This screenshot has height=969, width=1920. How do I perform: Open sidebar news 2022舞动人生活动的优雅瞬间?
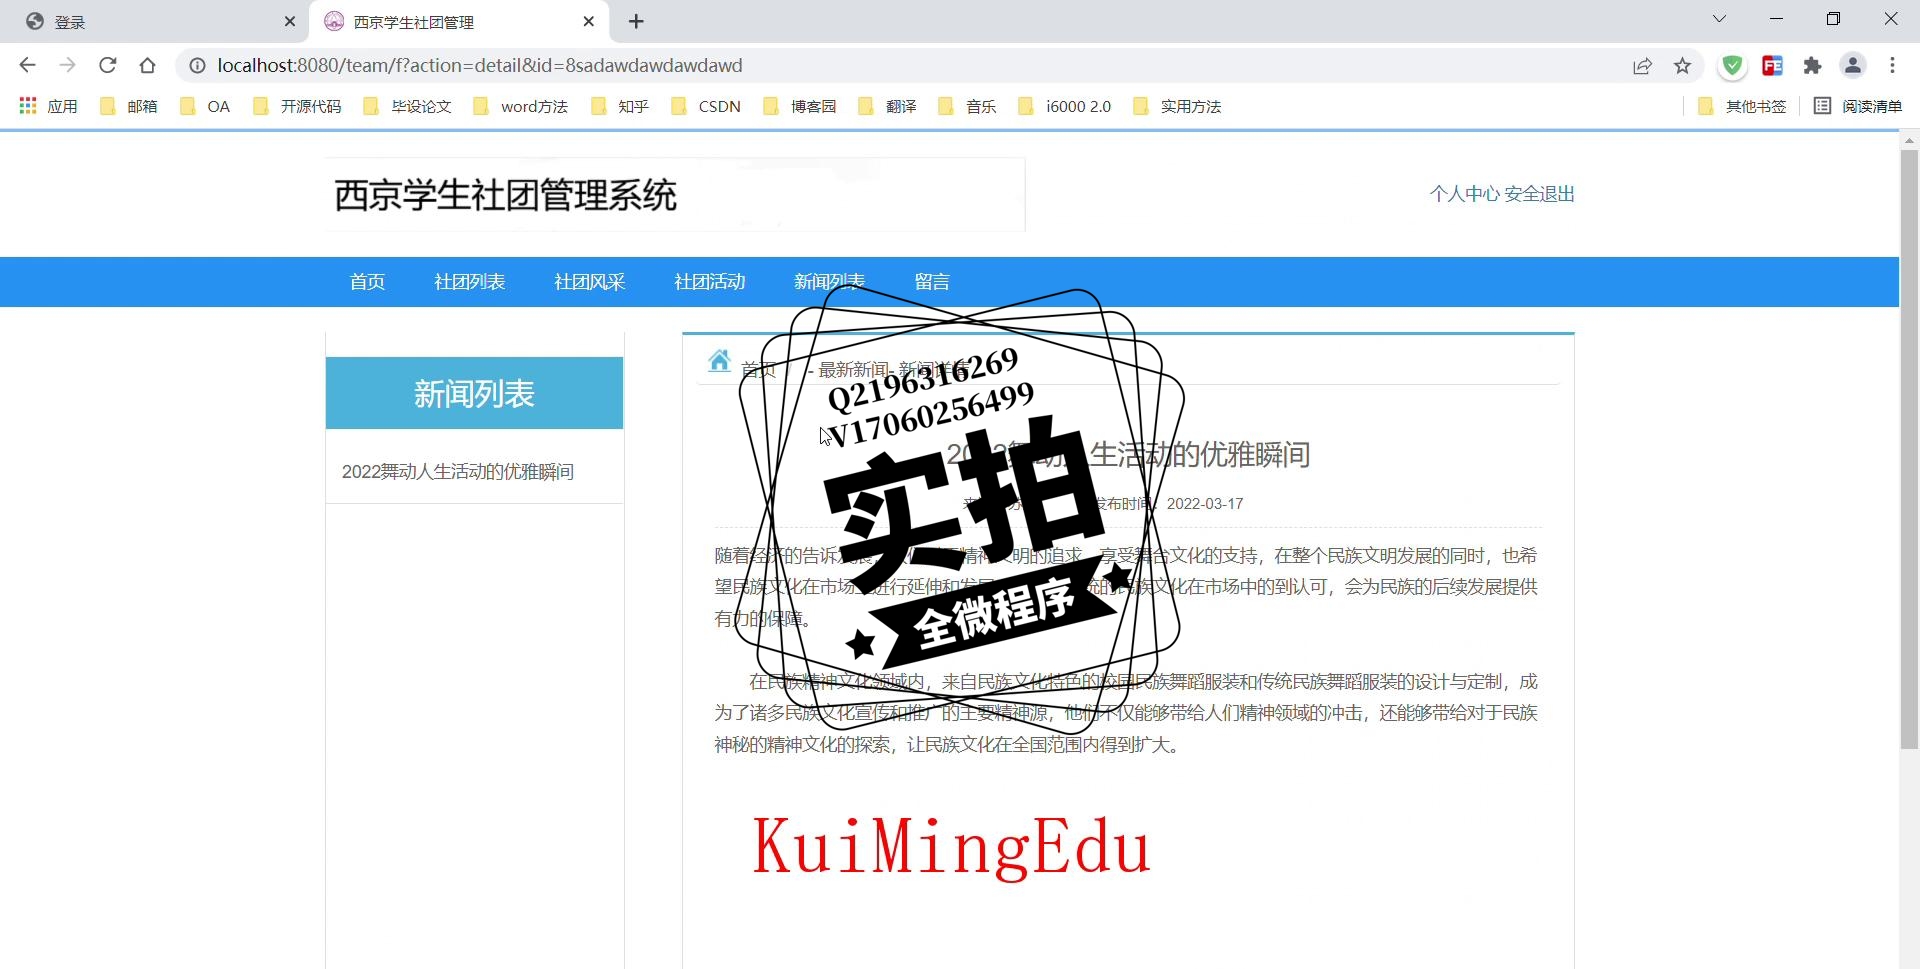458,472
